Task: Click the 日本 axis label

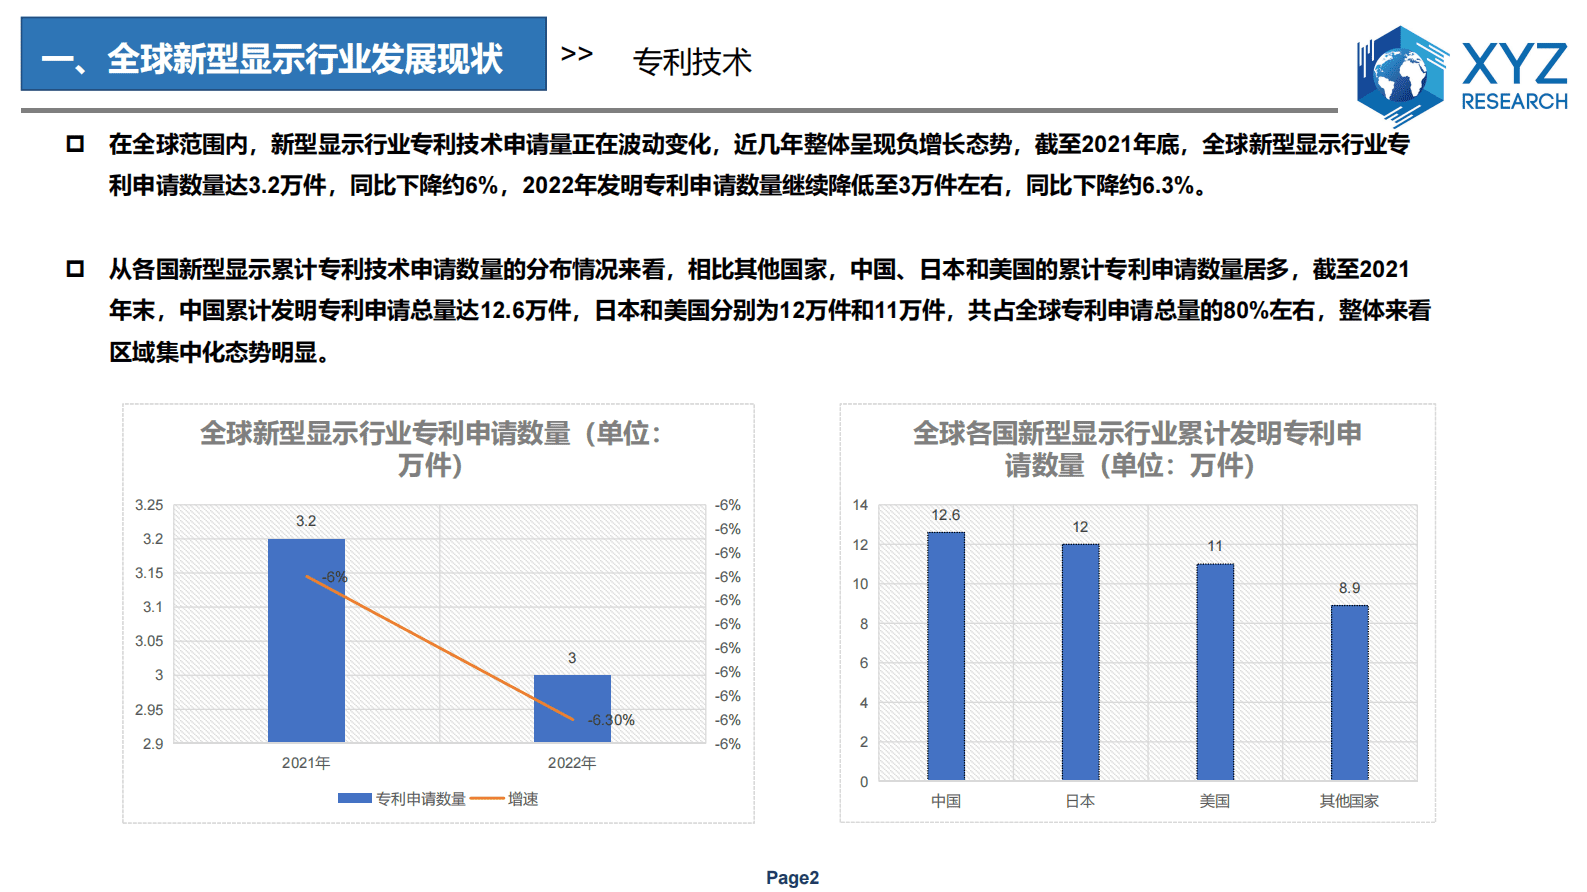Action: [x=1080, y=801]
